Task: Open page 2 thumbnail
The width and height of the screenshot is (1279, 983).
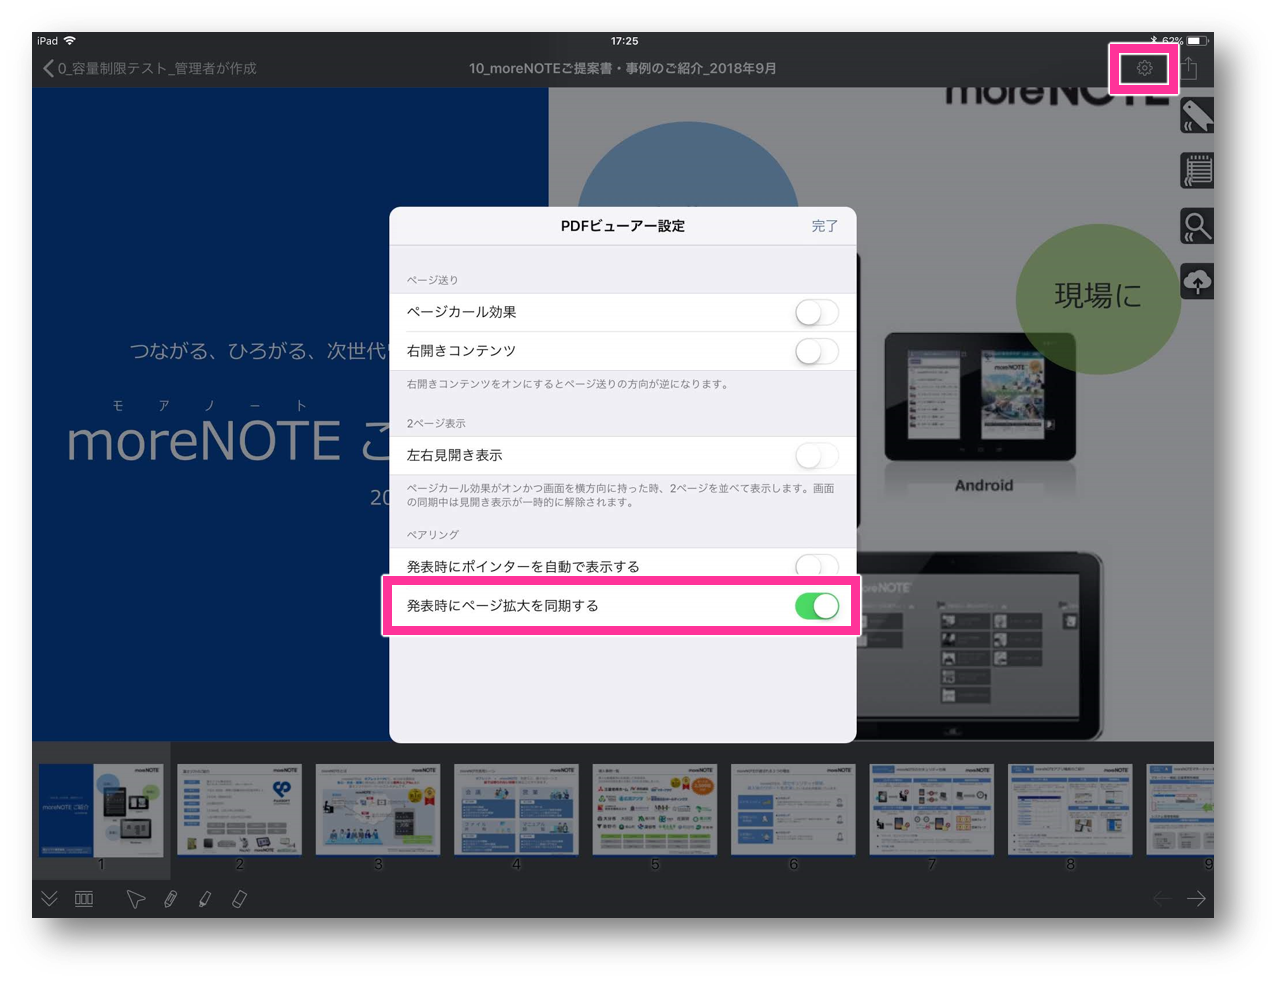Action: 239,811
